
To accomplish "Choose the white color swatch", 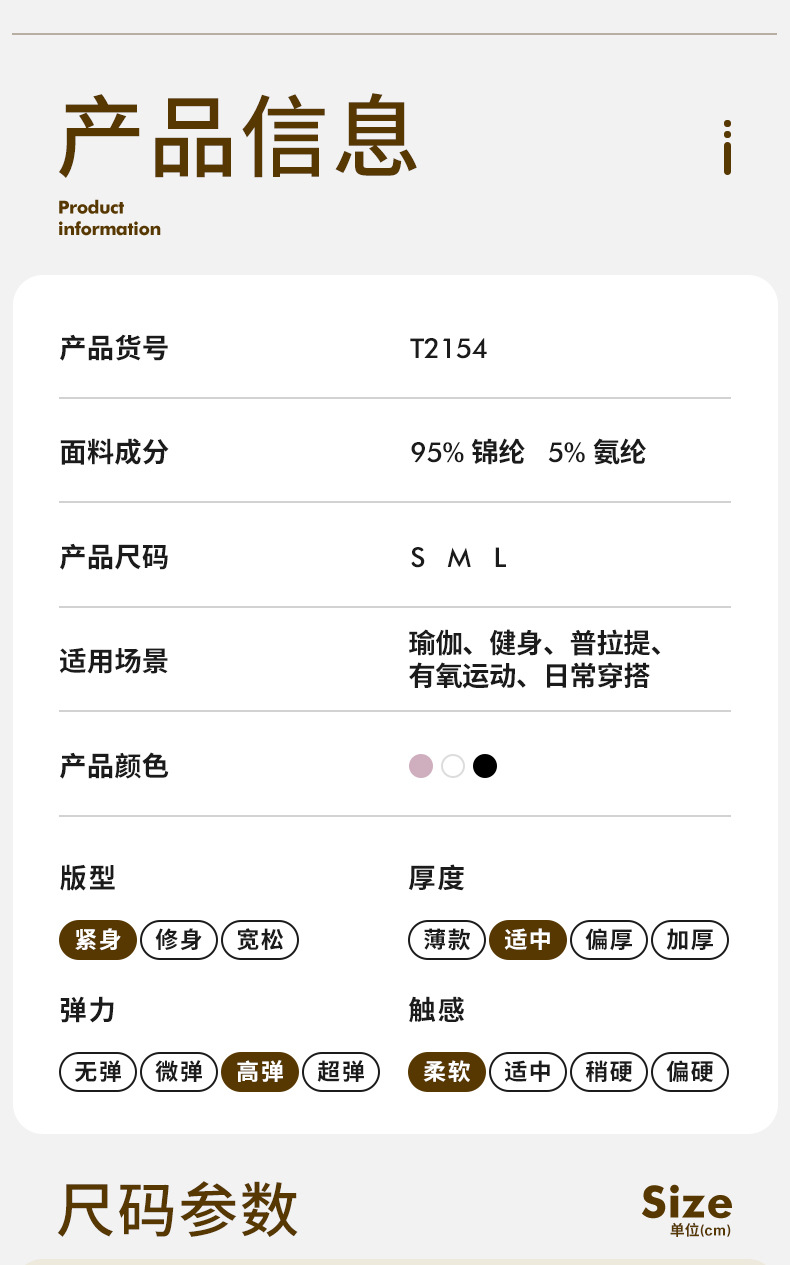I will tap(453, 766).
